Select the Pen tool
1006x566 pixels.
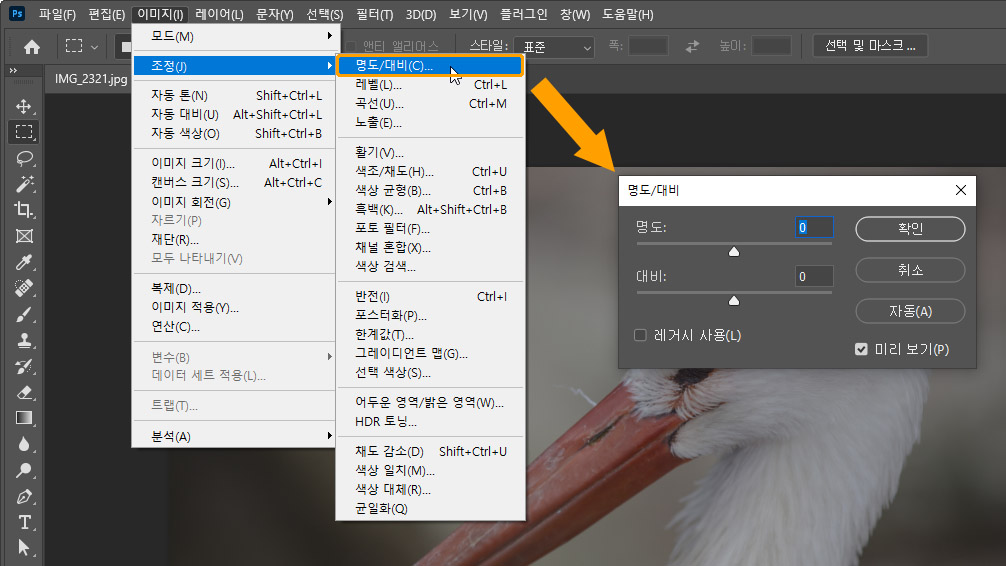click(24, 497)
